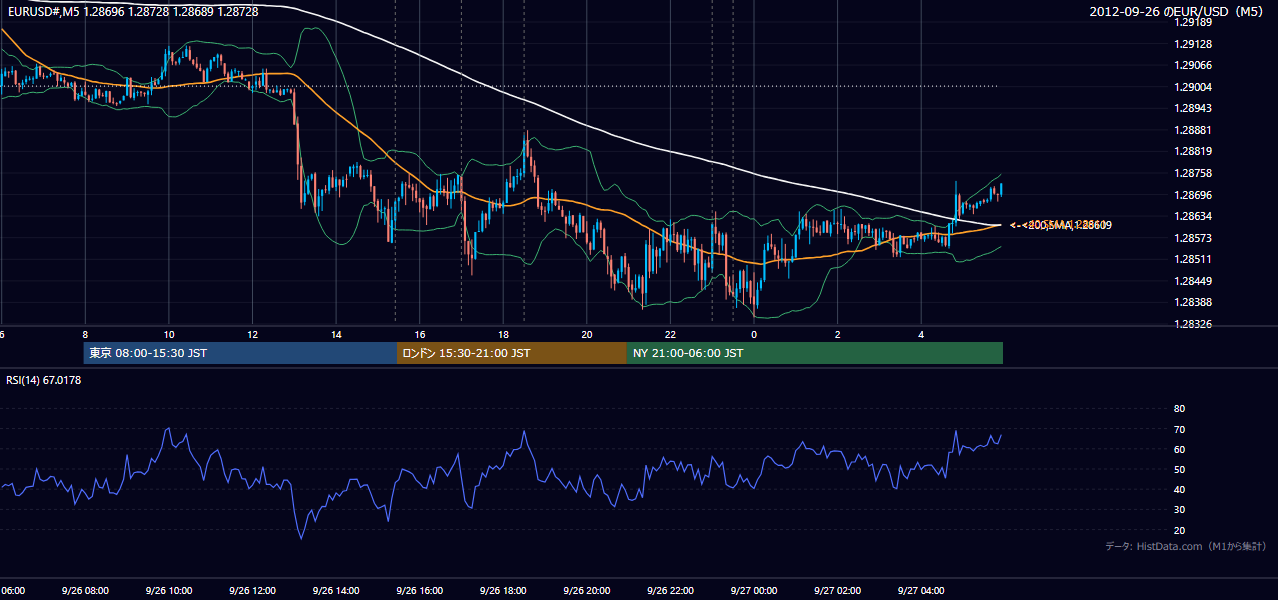Click the 9/26 14:00 bottom time label
1278x600 pixels.
(x=336, y=590)
